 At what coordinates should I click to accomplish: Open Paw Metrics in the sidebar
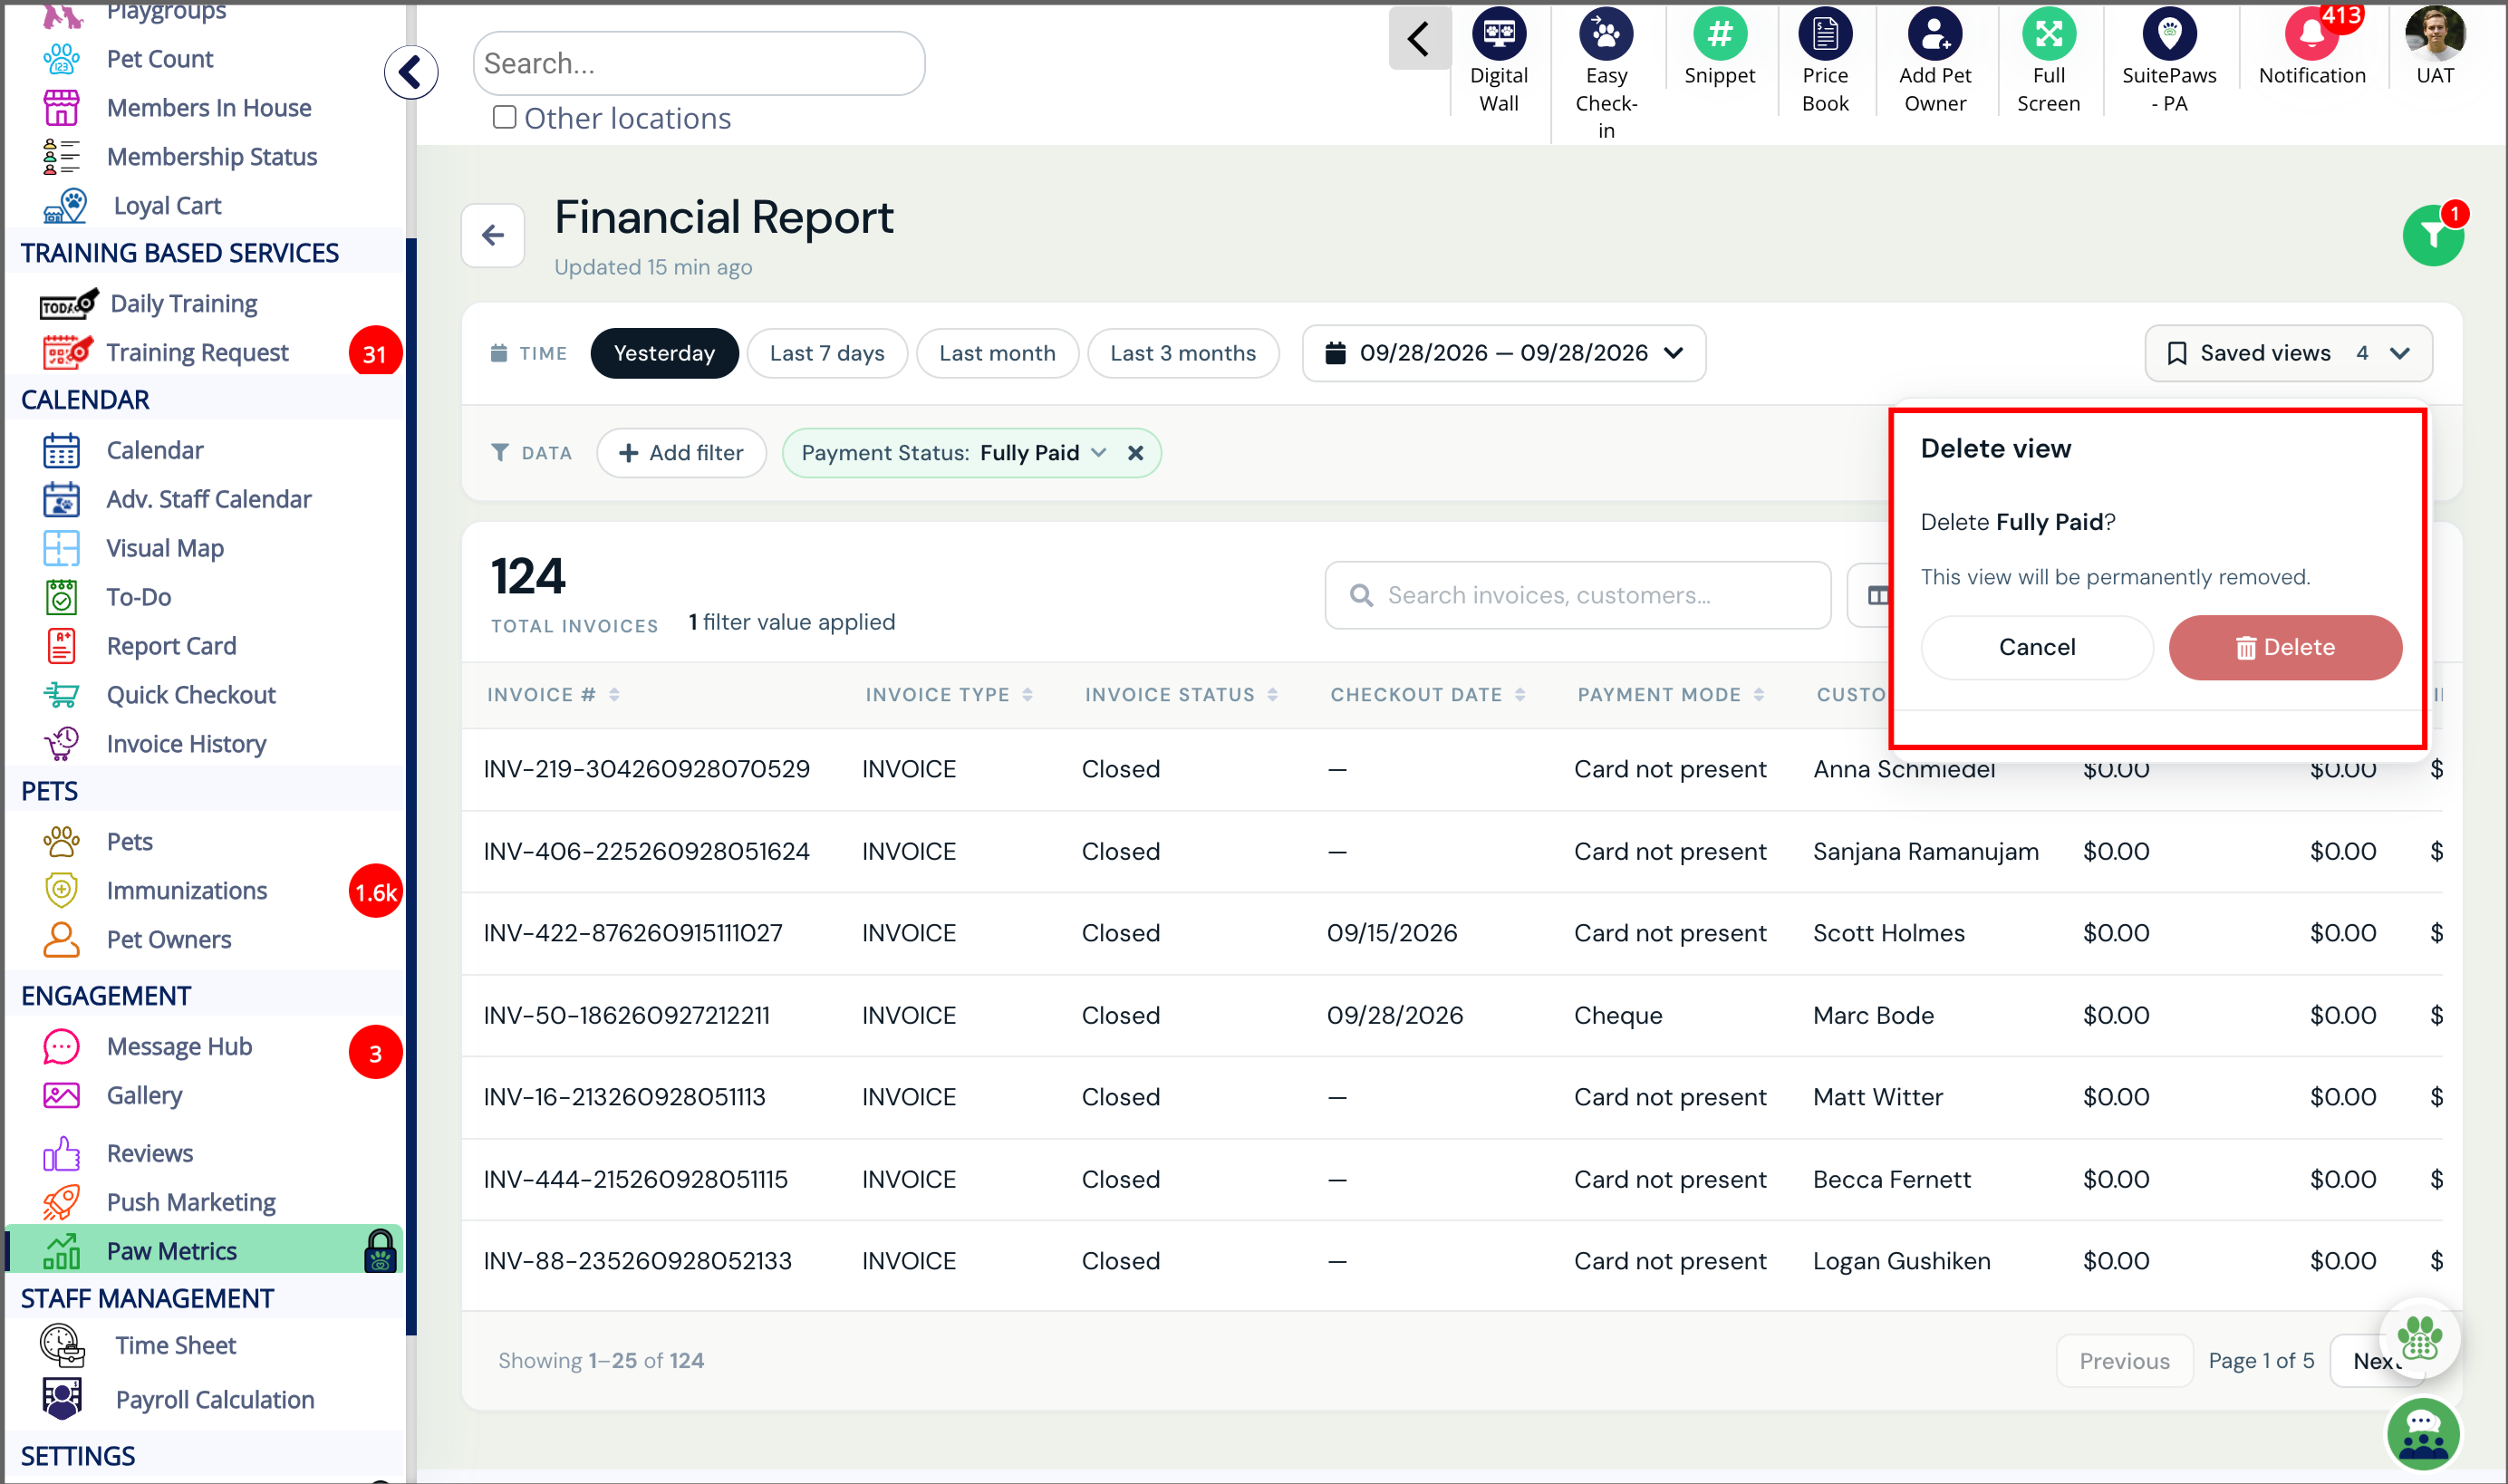click(205, 1250)
